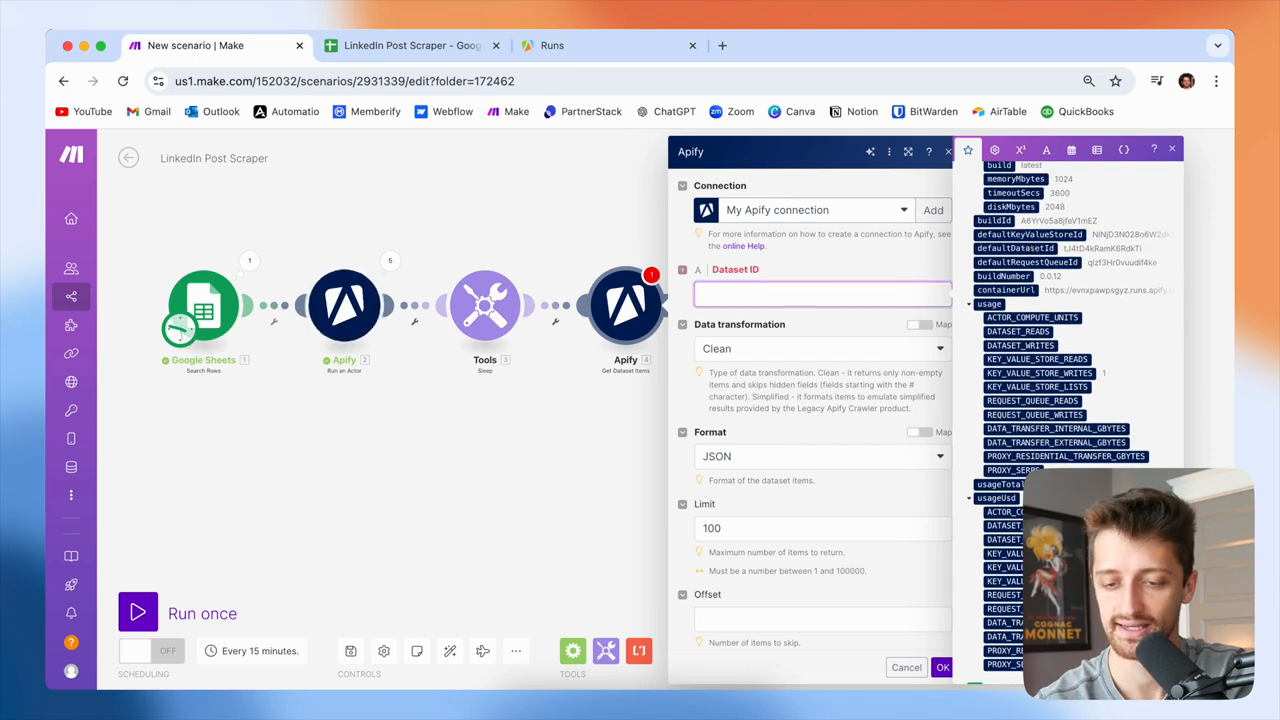Open the purple Tools wrench icon

click(606, 651)
